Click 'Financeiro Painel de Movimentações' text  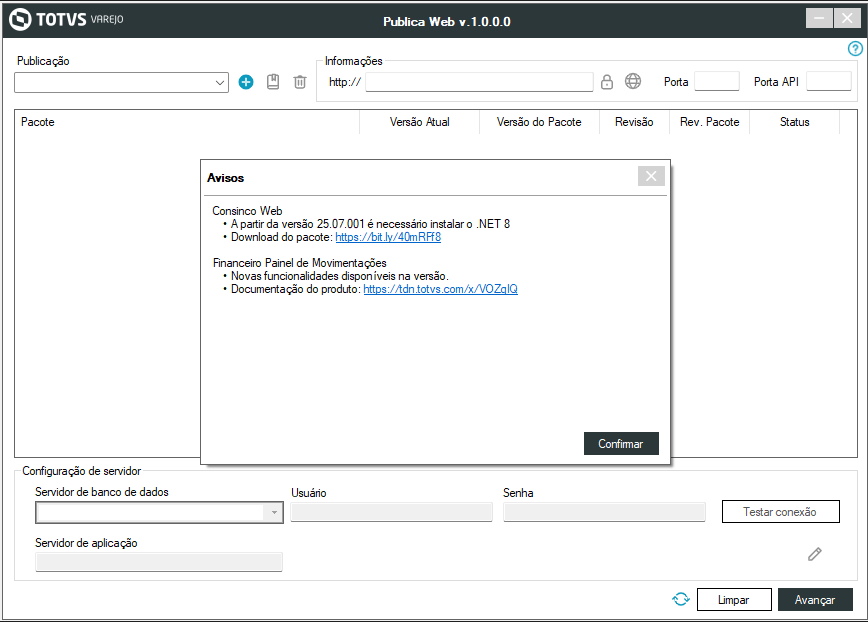pos(299,263)
